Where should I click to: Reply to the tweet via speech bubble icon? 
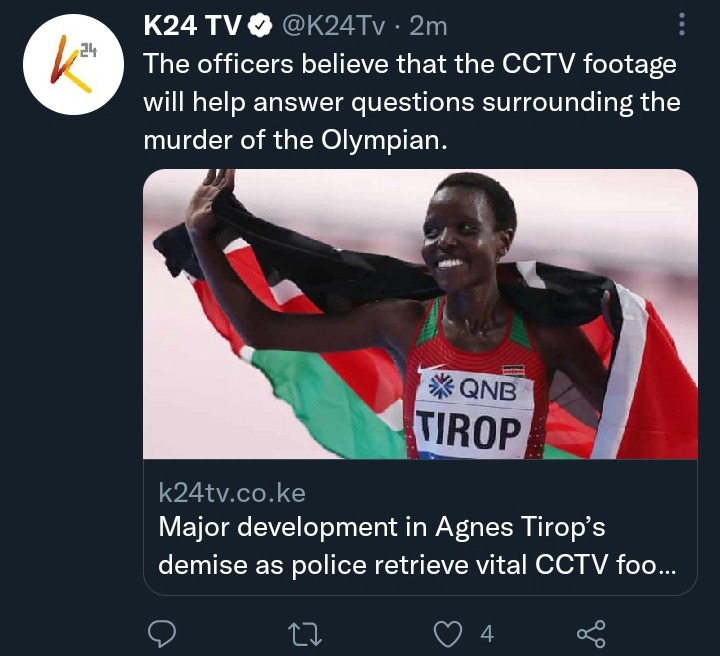tap(162, 634)
